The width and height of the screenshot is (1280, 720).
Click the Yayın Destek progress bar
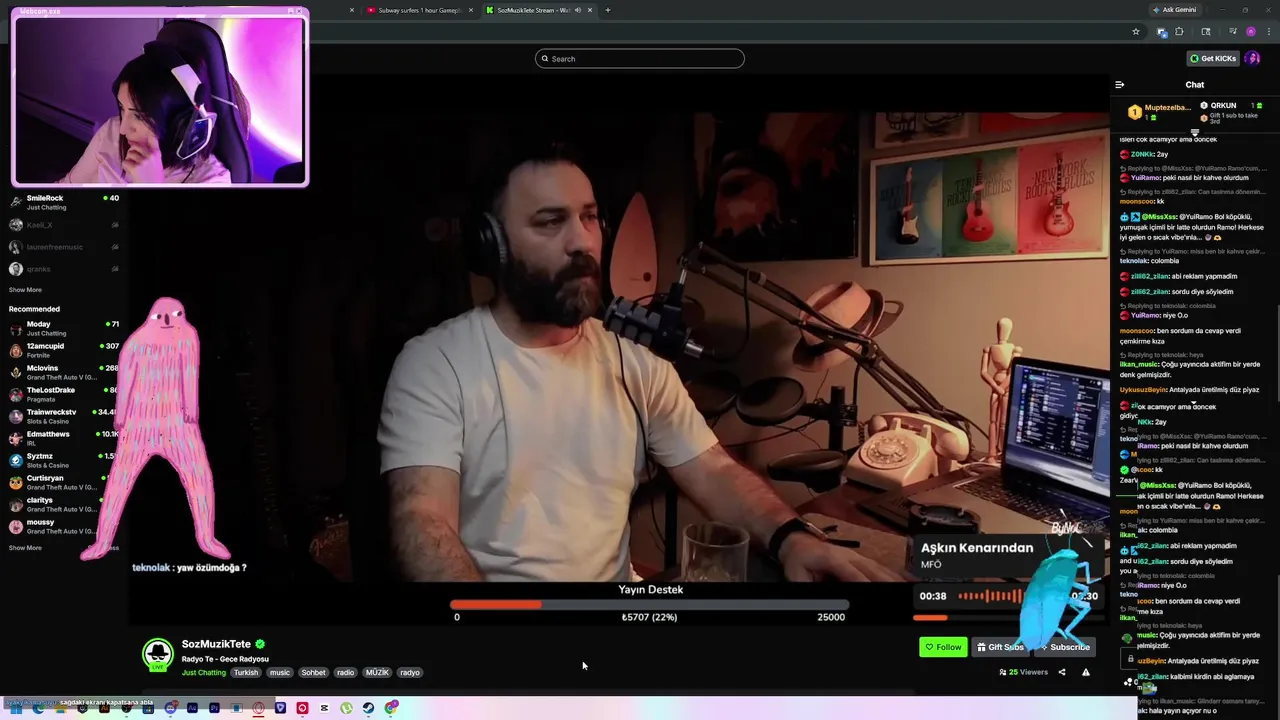point(650,604)
